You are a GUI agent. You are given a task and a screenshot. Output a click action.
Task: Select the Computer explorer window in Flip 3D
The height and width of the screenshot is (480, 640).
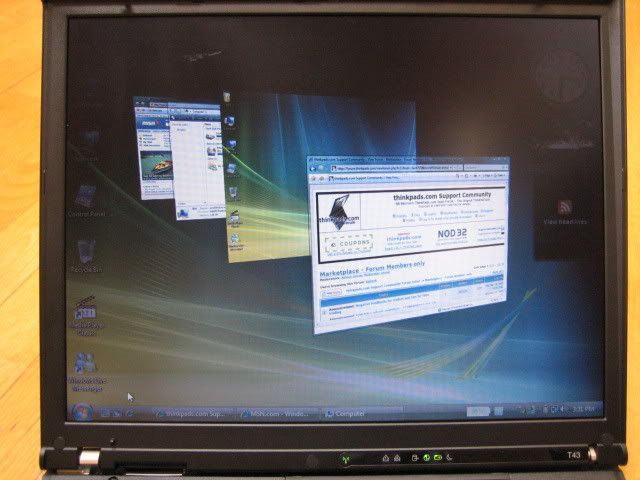[197, 161]
